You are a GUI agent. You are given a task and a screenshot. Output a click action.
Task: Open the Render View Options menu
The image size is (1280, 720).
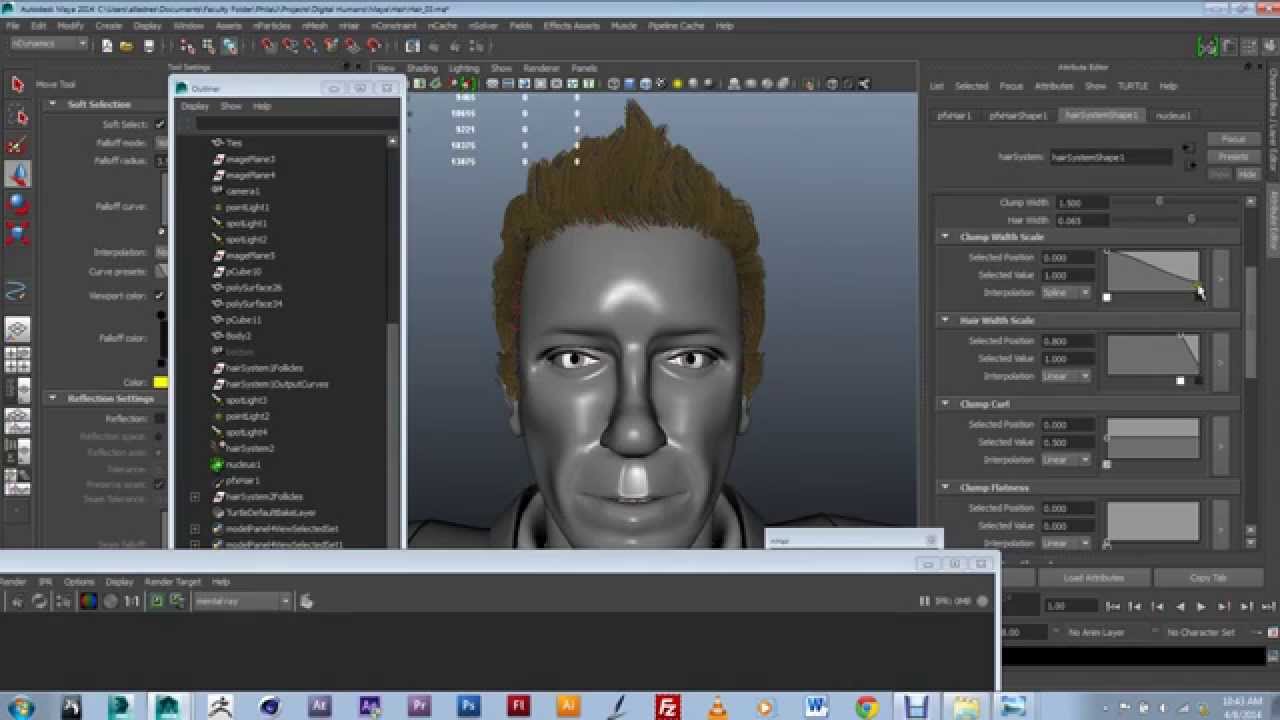[79, 582]
